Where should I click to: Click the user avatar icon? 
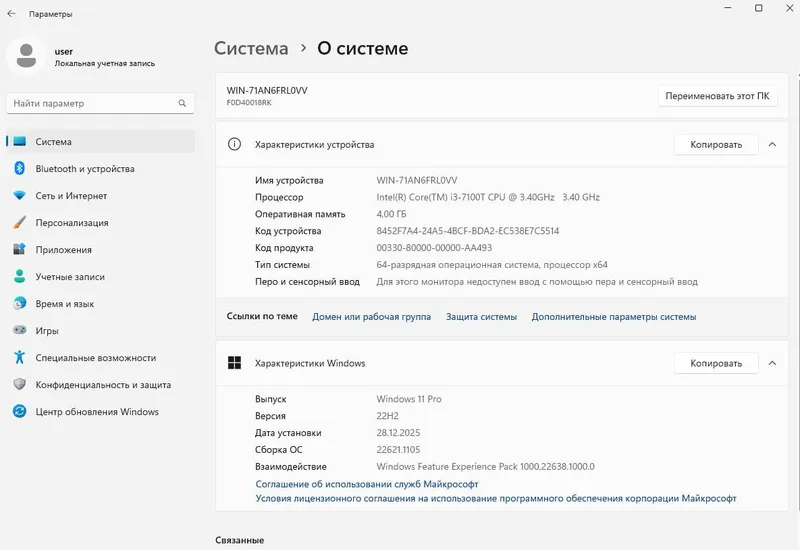tap(26, 56)
